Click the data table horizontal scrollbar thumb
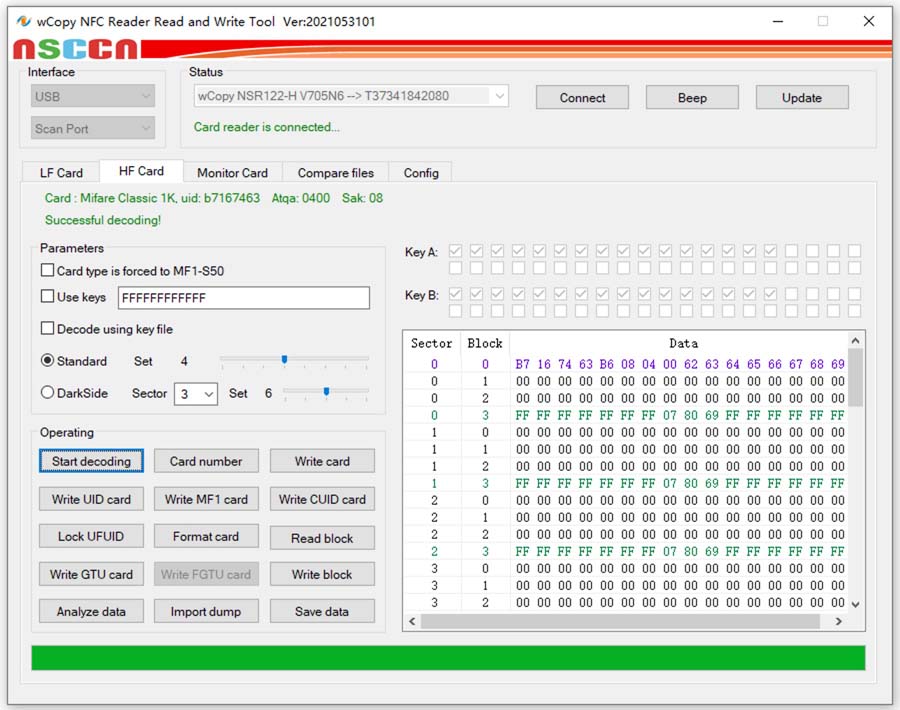This screenshot has height=710, width=900. 620,621
